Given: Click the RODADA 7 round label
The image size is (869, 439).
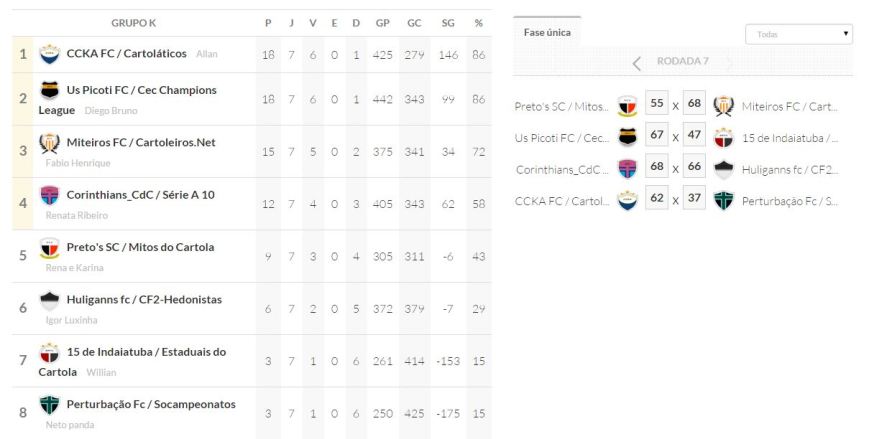Looking at the screenshot, I should 682,61.
